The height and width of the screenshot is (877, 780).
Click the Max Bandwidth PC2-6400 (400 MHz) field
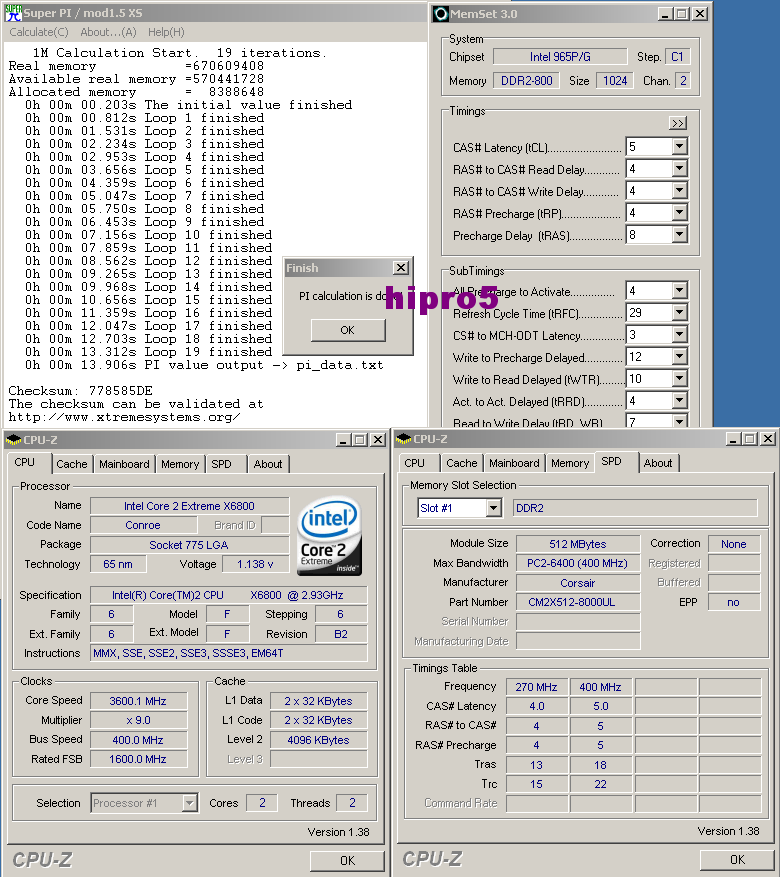click(578, 563)
